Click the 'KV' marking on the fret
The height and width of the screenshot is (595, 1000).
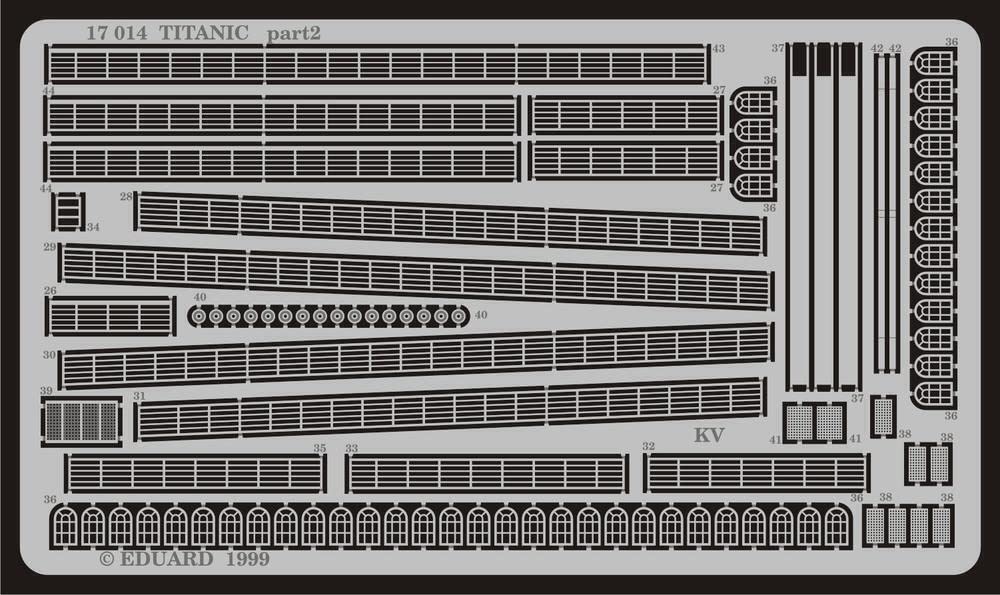pos(709,435)
